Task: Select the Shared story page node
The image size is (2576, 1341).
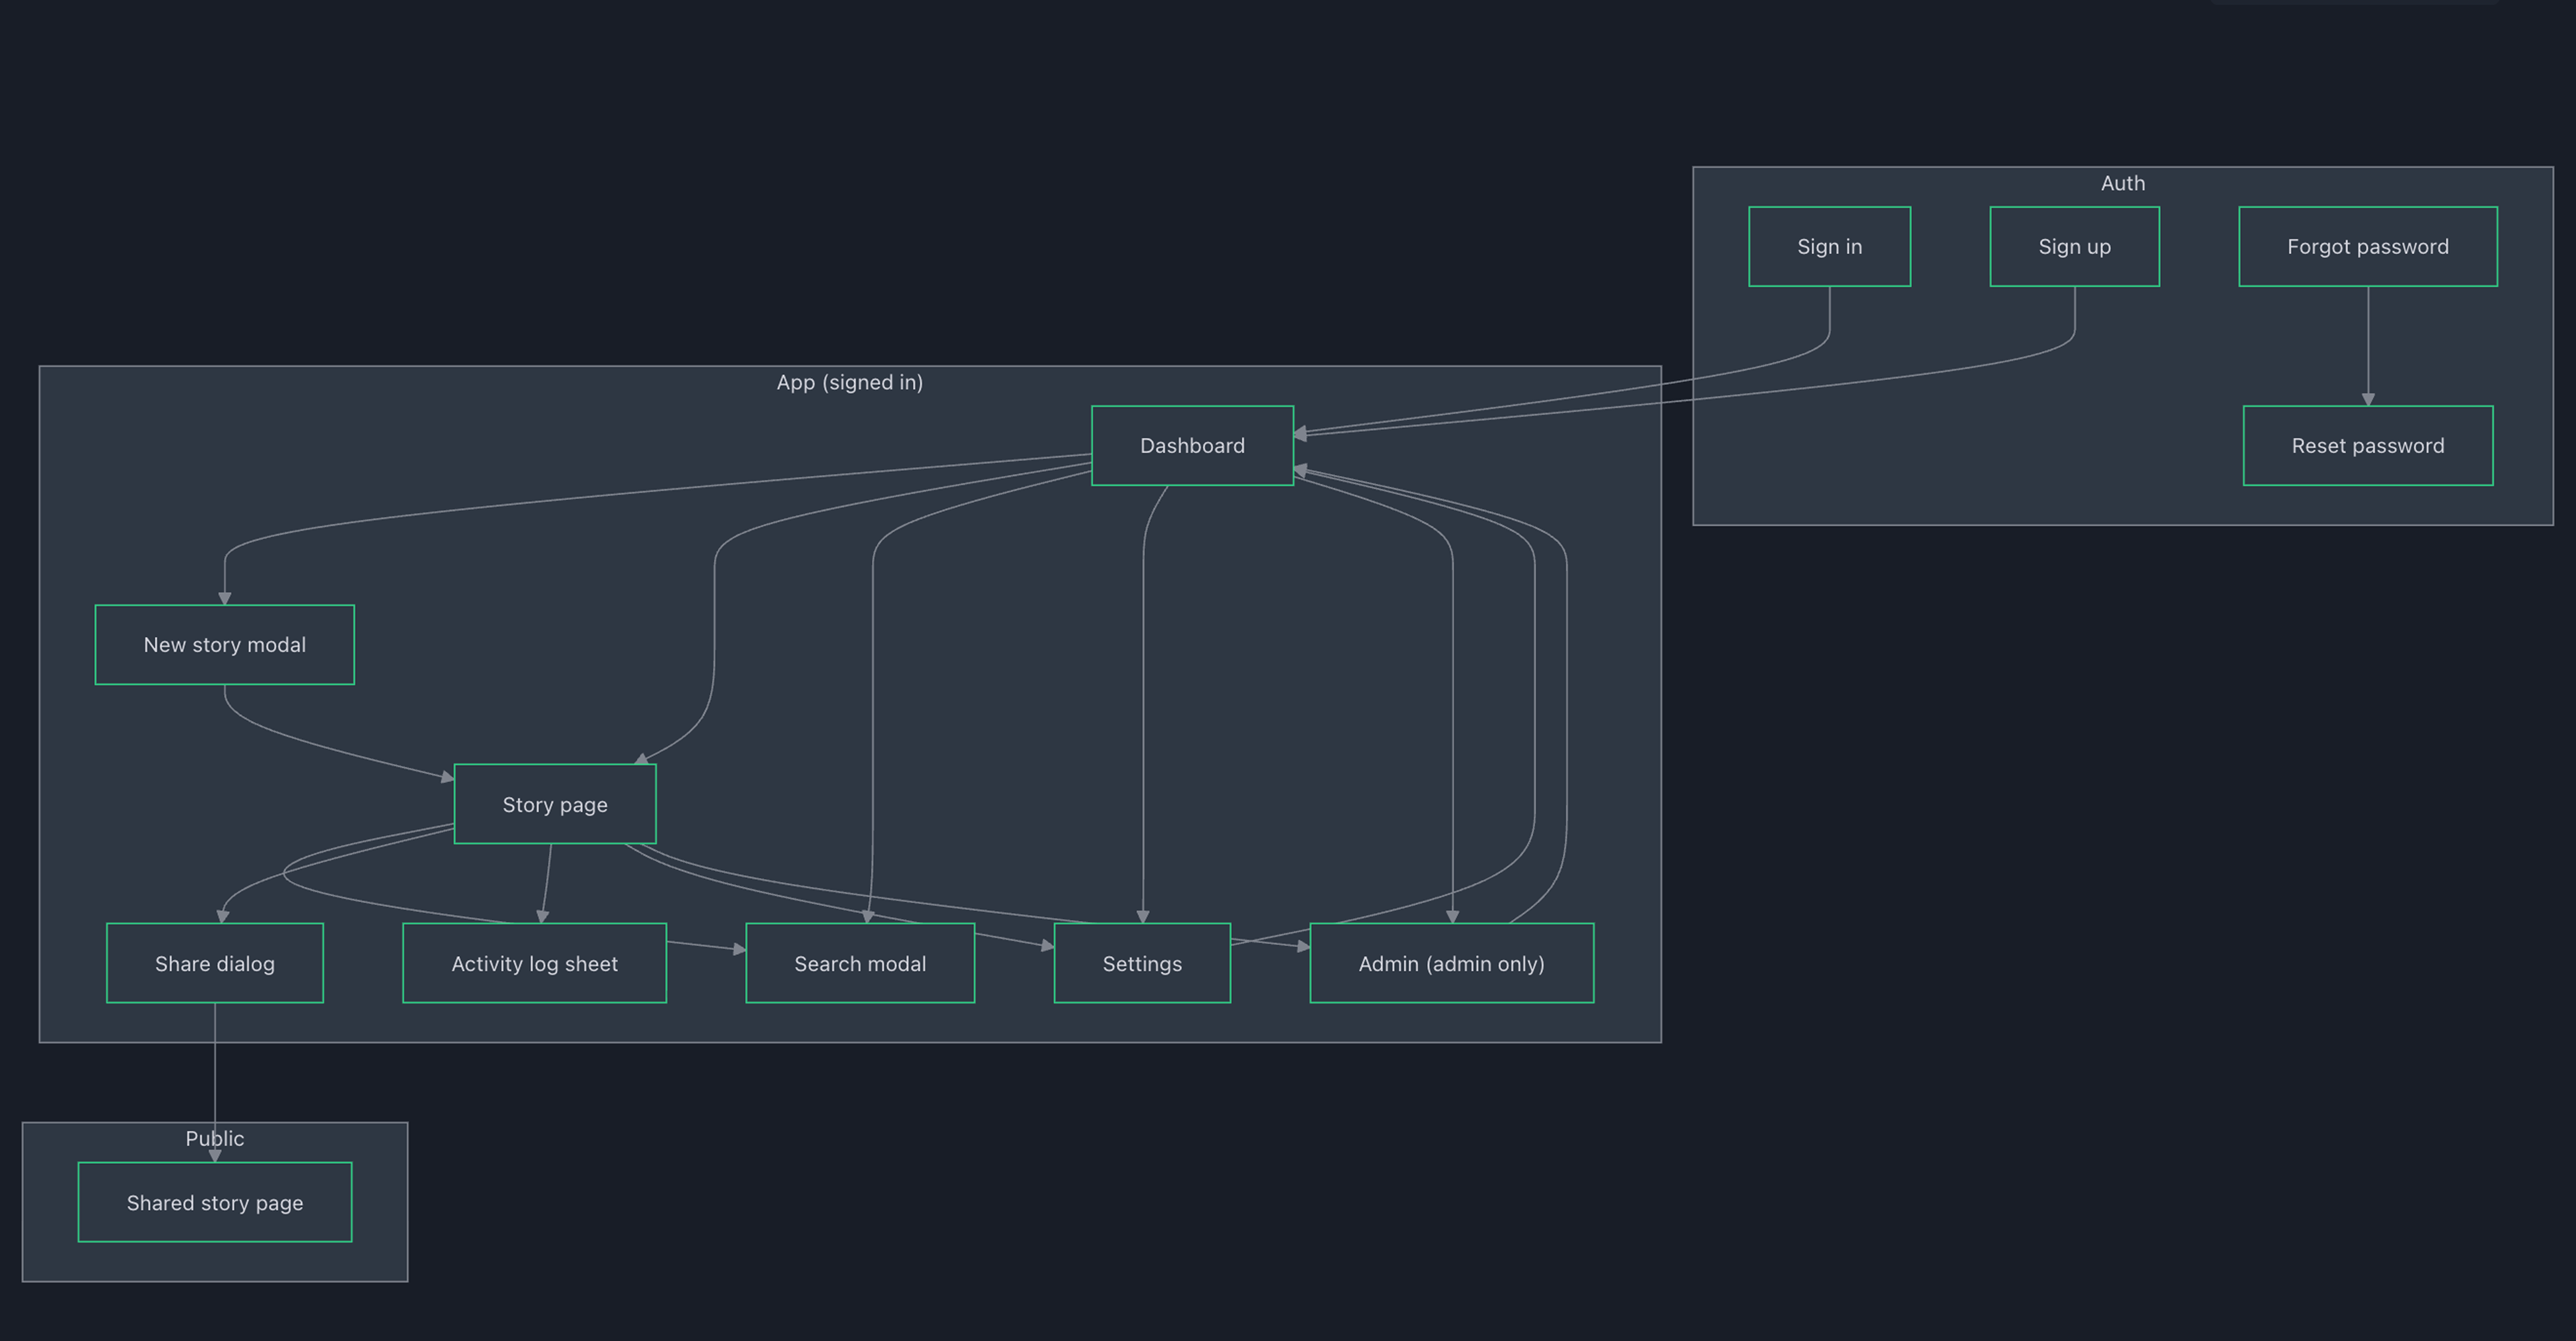Action: pyautogui.click(x=214, y=1203)
